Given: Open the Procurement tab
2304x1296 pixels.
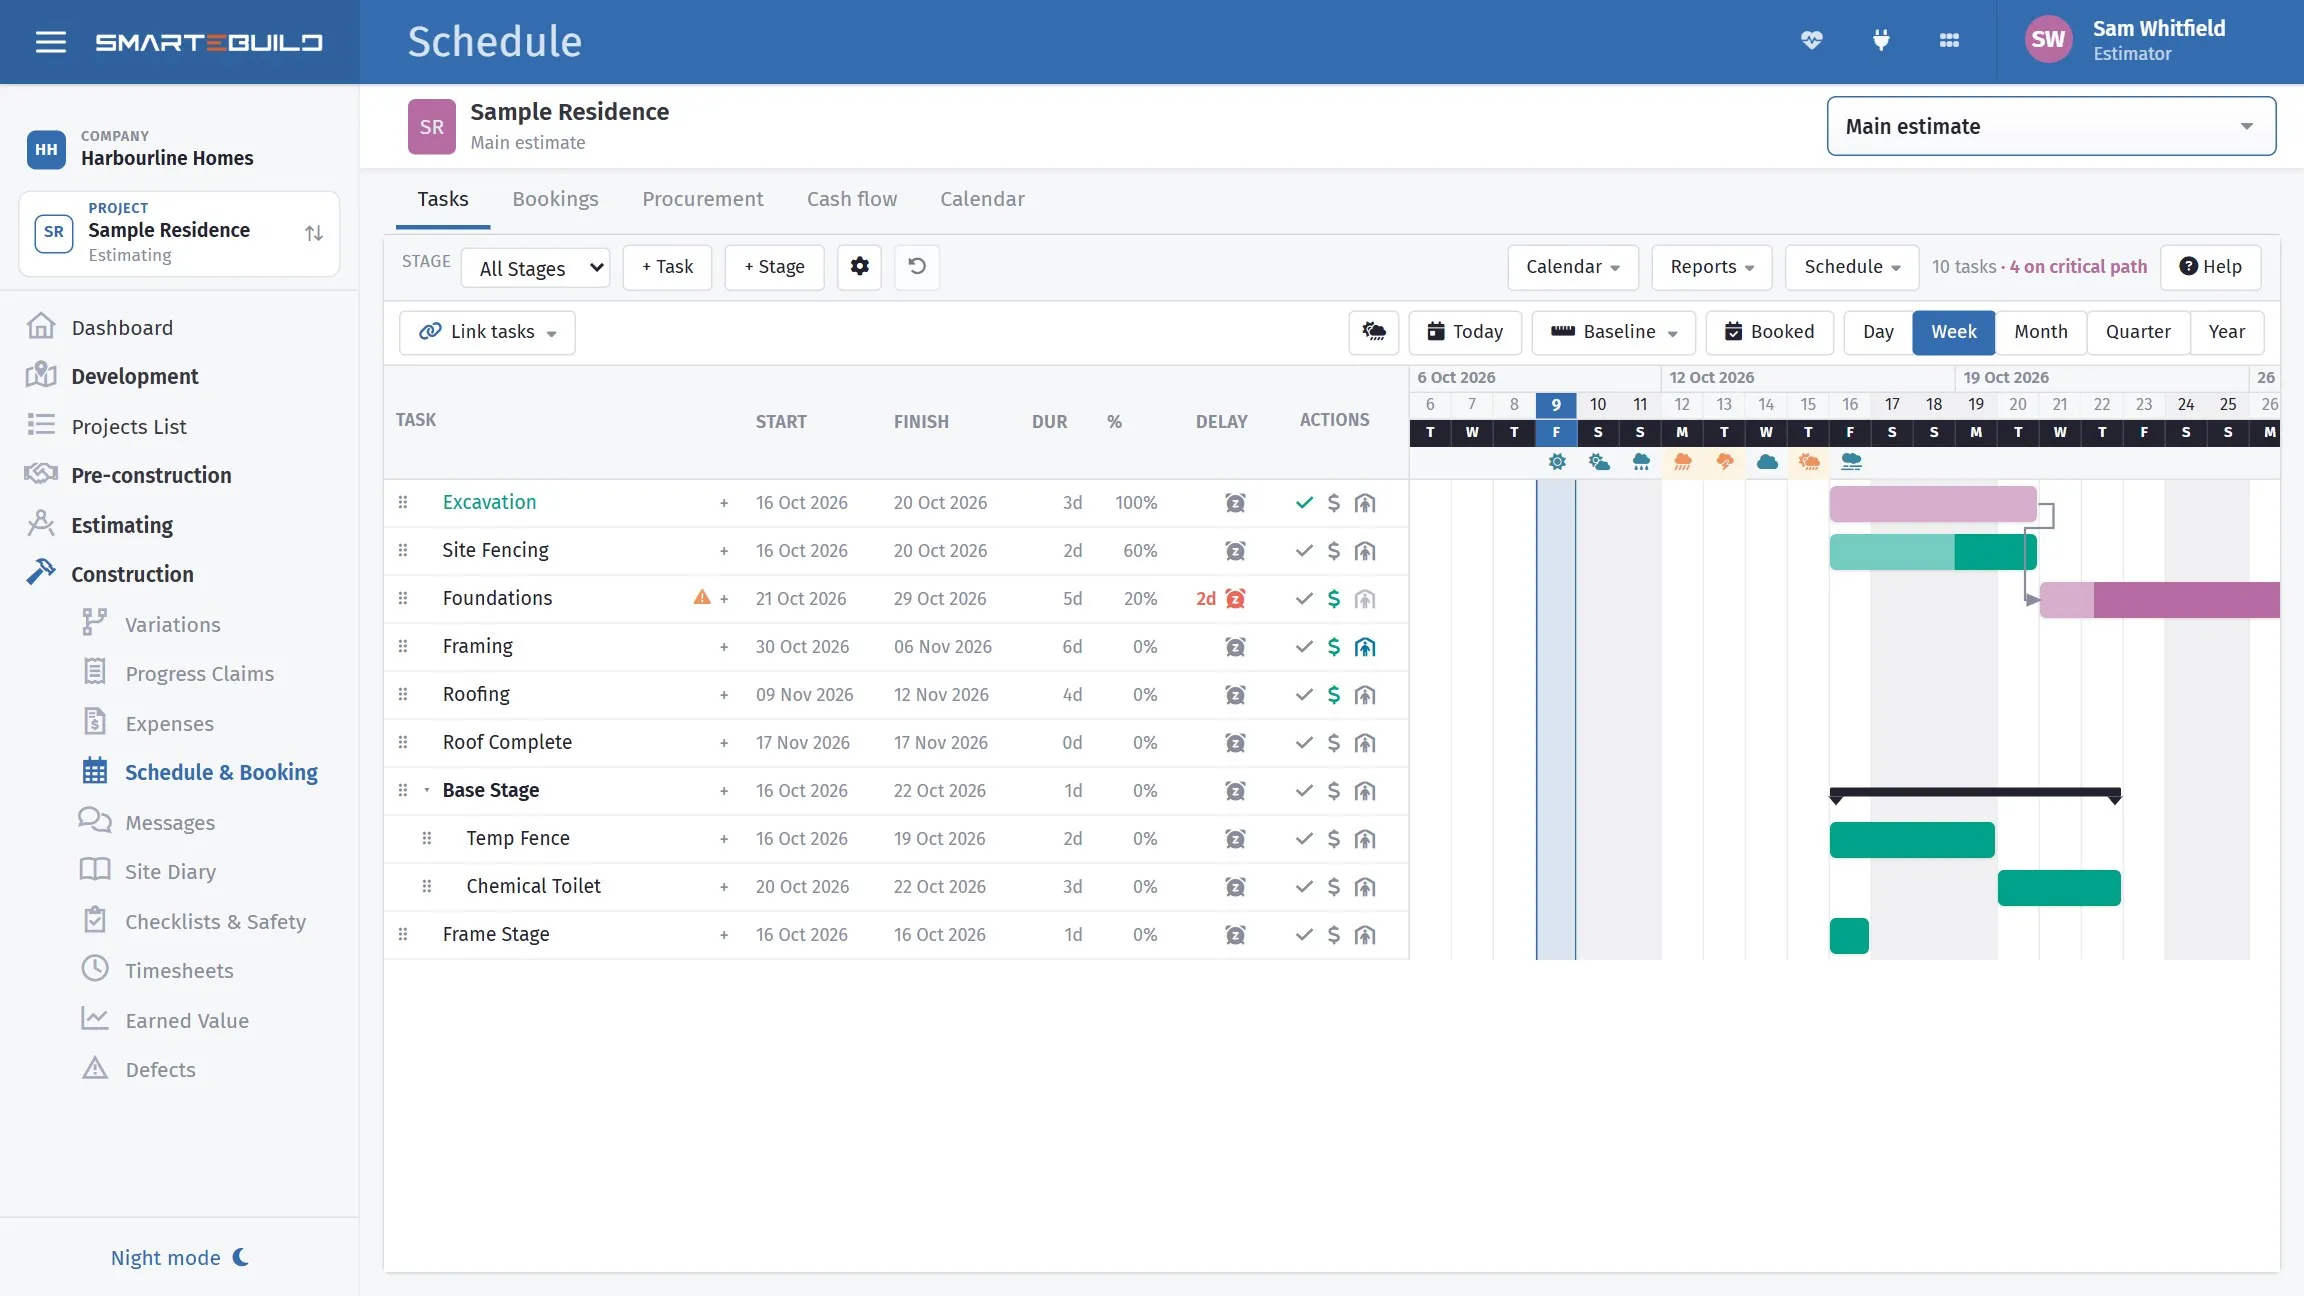Looking at the screenshot, I should [702, 199].
